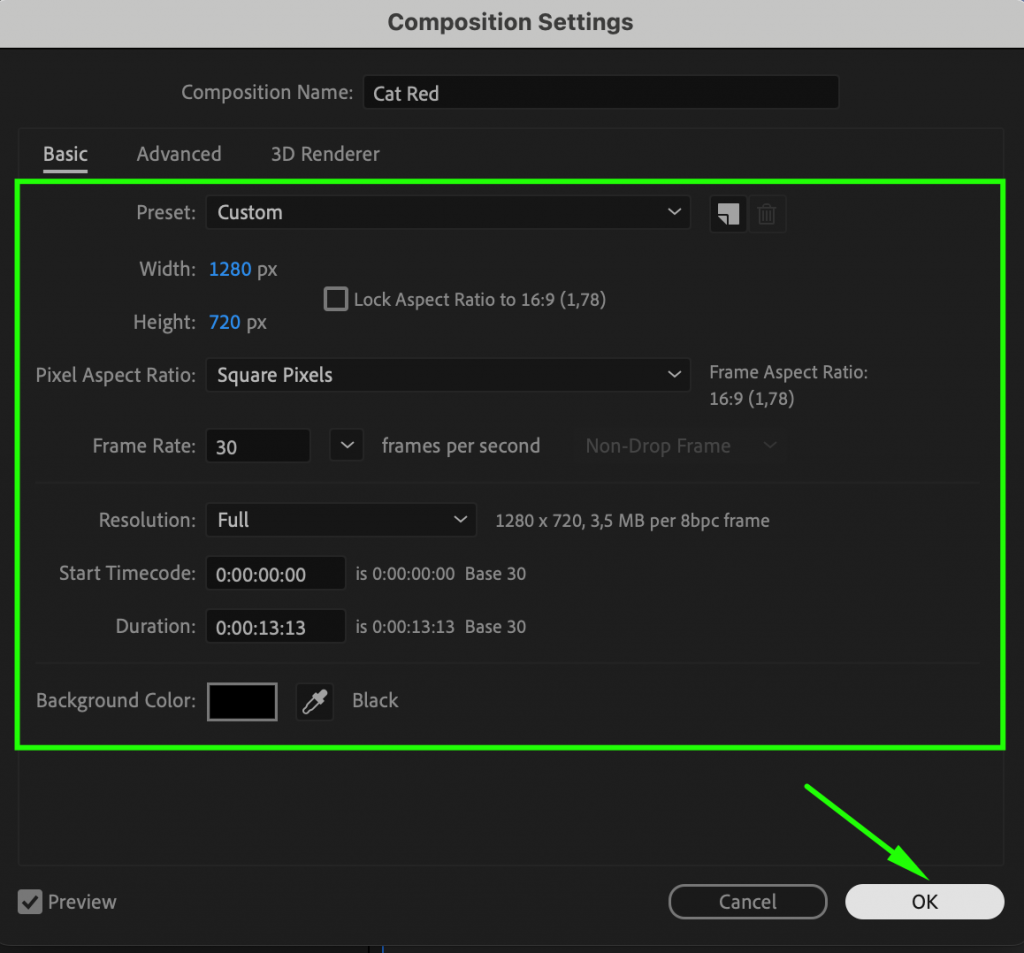Toggle the Preview checkbox
The height and width of the screenshot is (953, 1024).
click(x=30, y=901)
